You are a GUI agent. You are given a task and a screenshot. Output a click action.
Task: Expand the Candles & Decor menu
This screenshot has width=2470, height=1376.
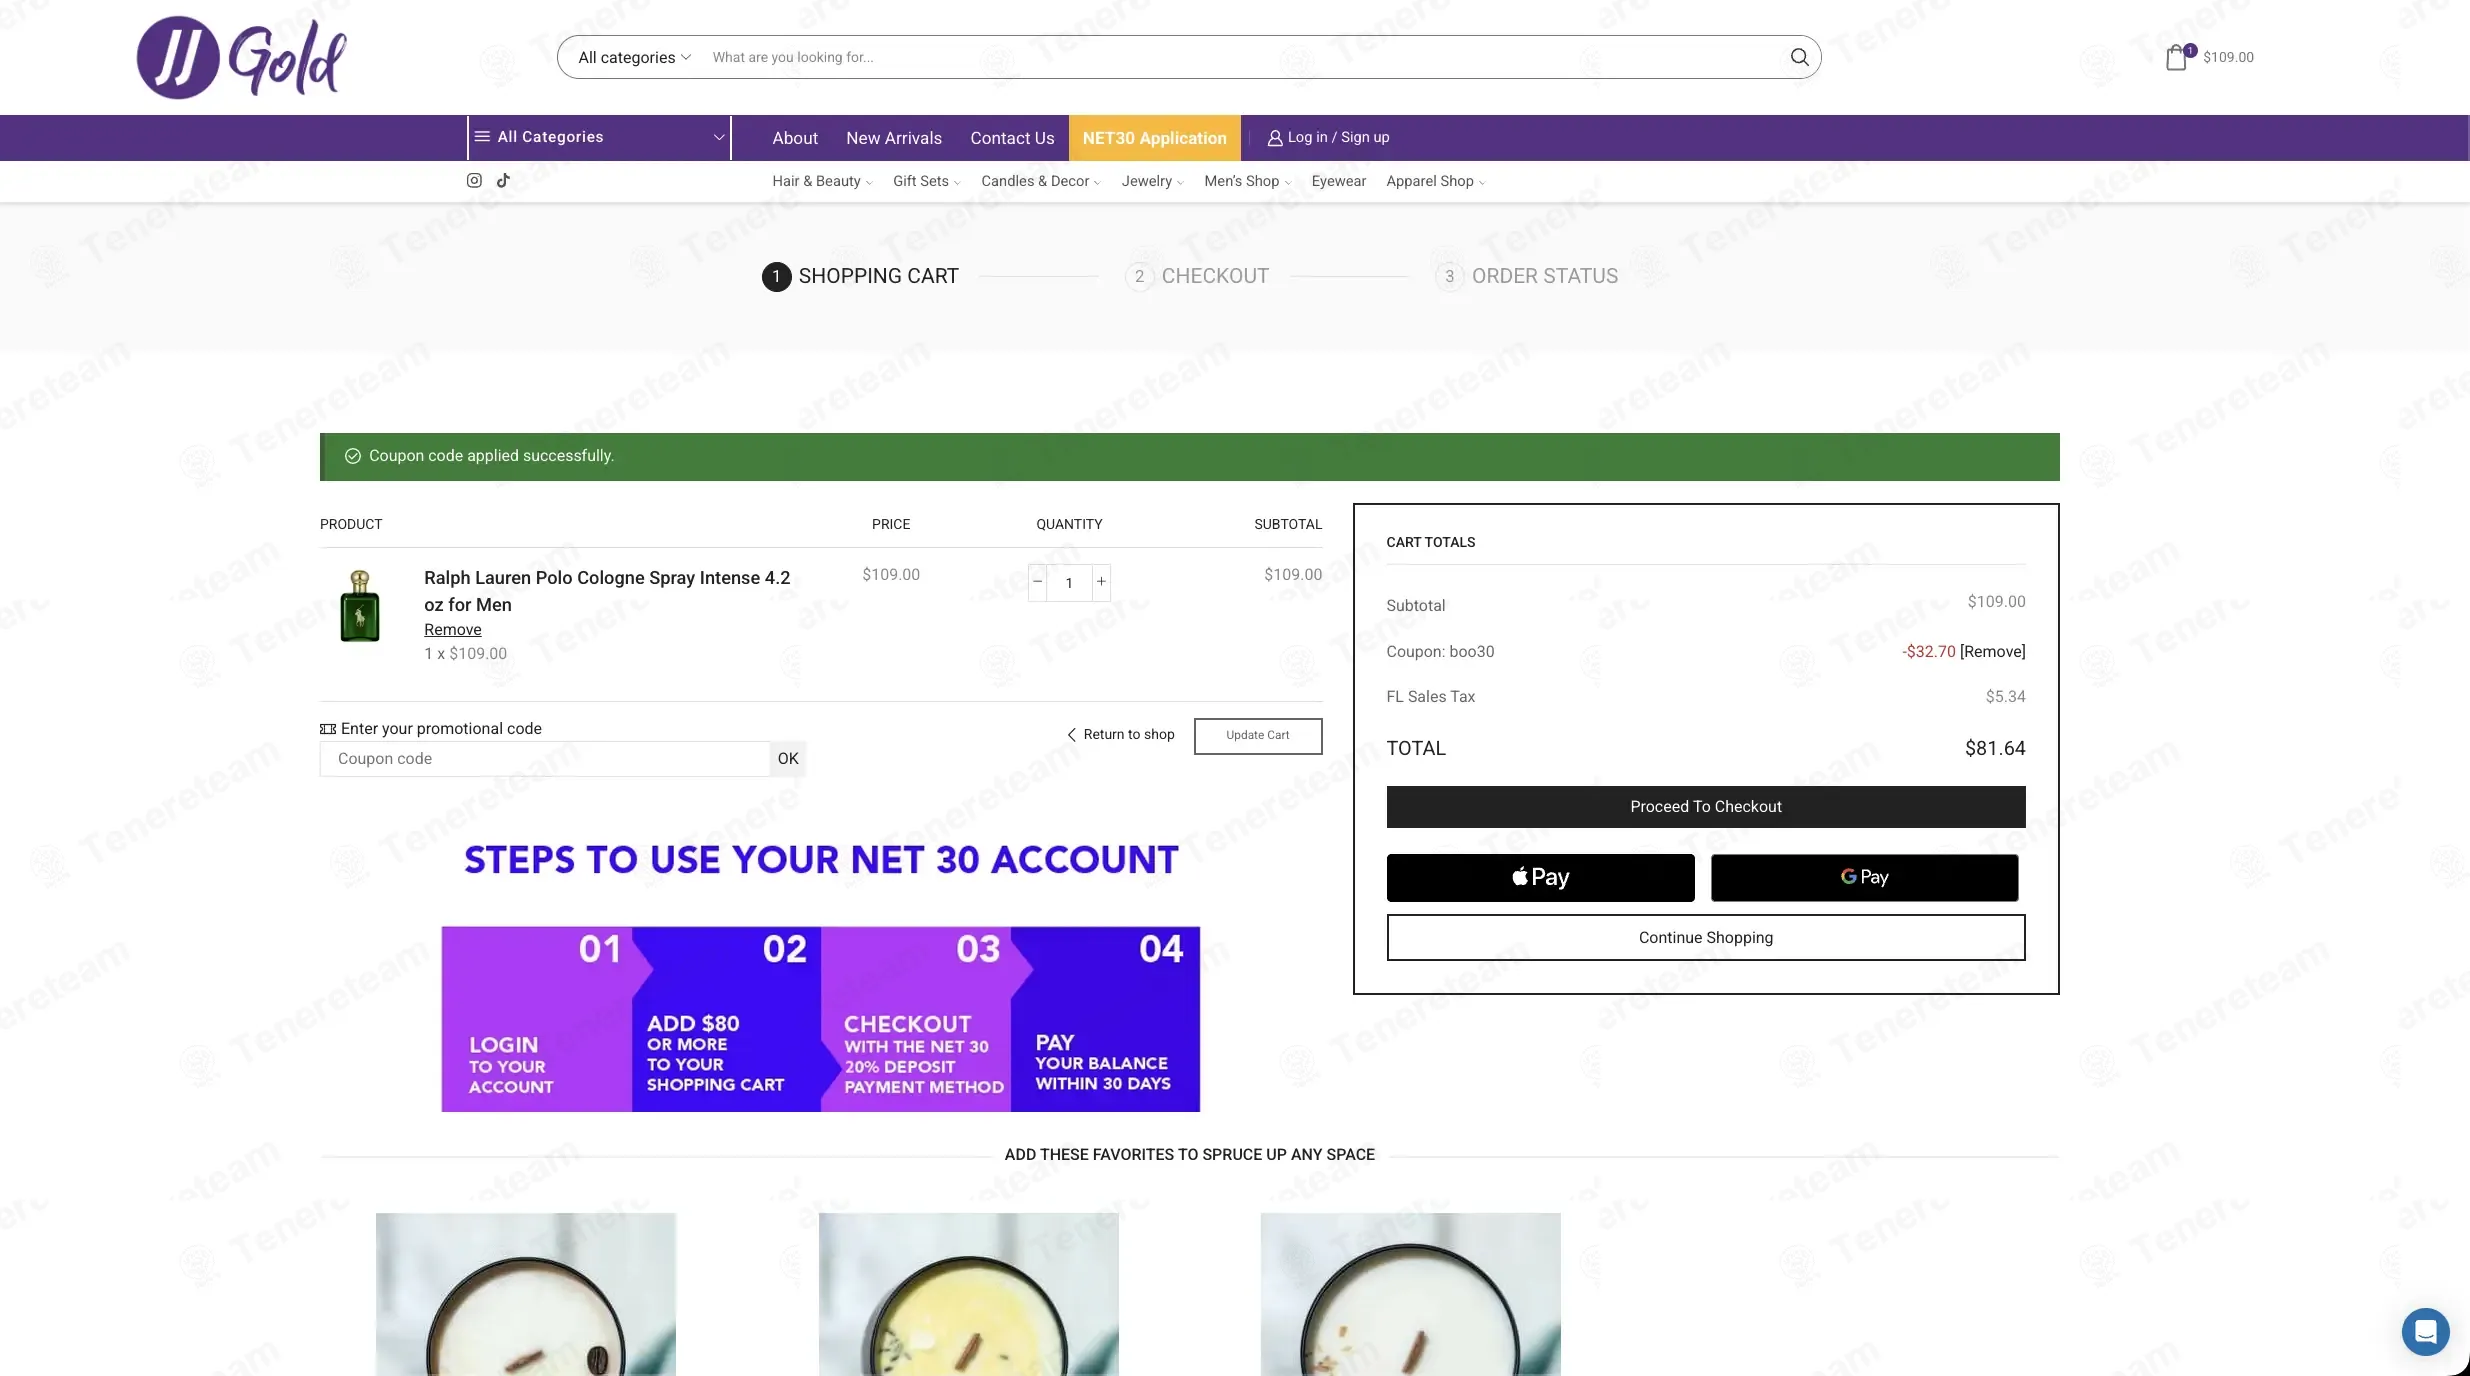1040,181
